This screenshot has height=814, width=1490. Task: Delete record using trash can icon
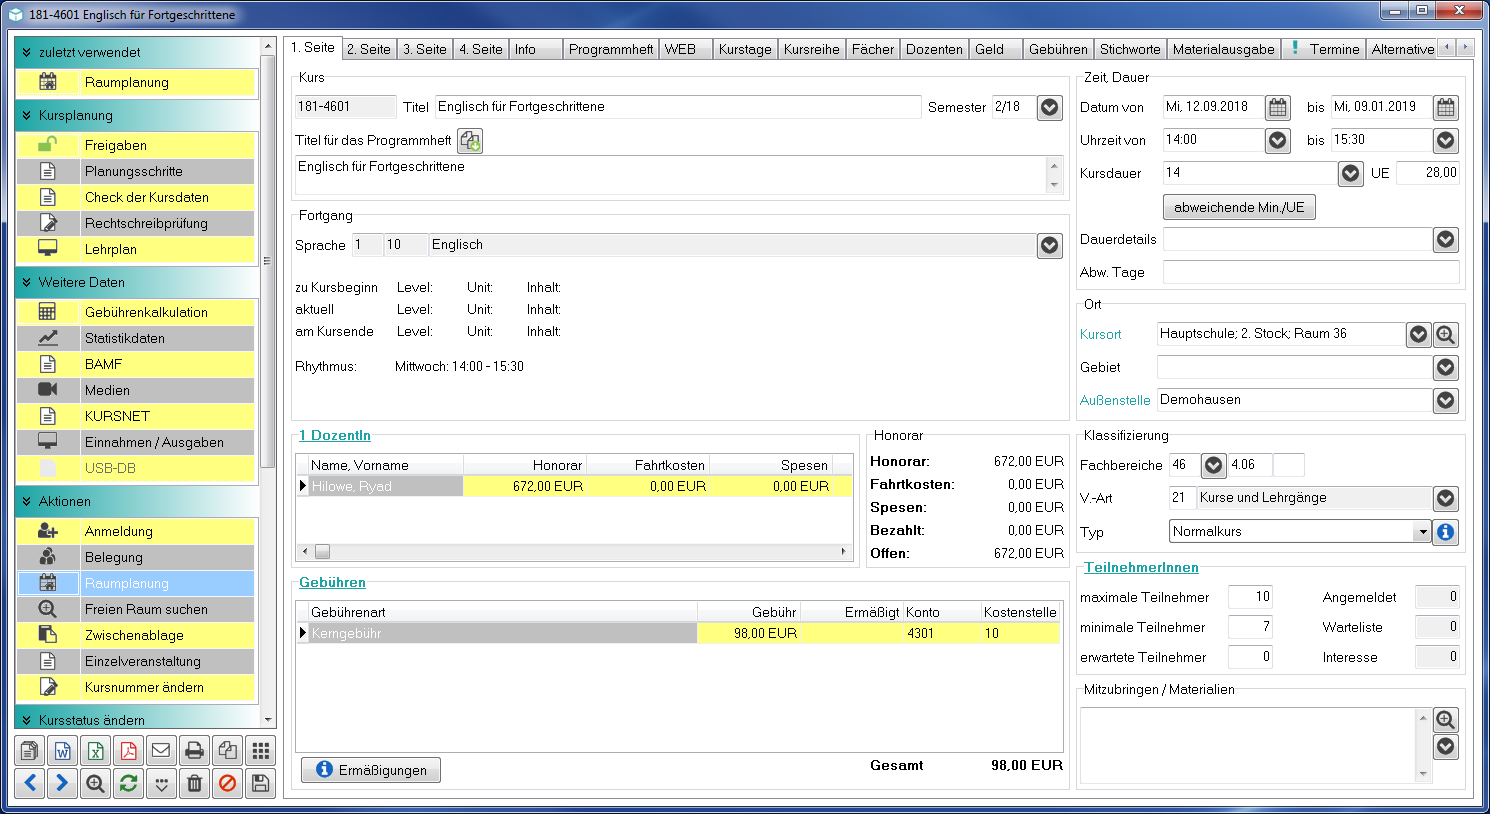coord(194,783)
